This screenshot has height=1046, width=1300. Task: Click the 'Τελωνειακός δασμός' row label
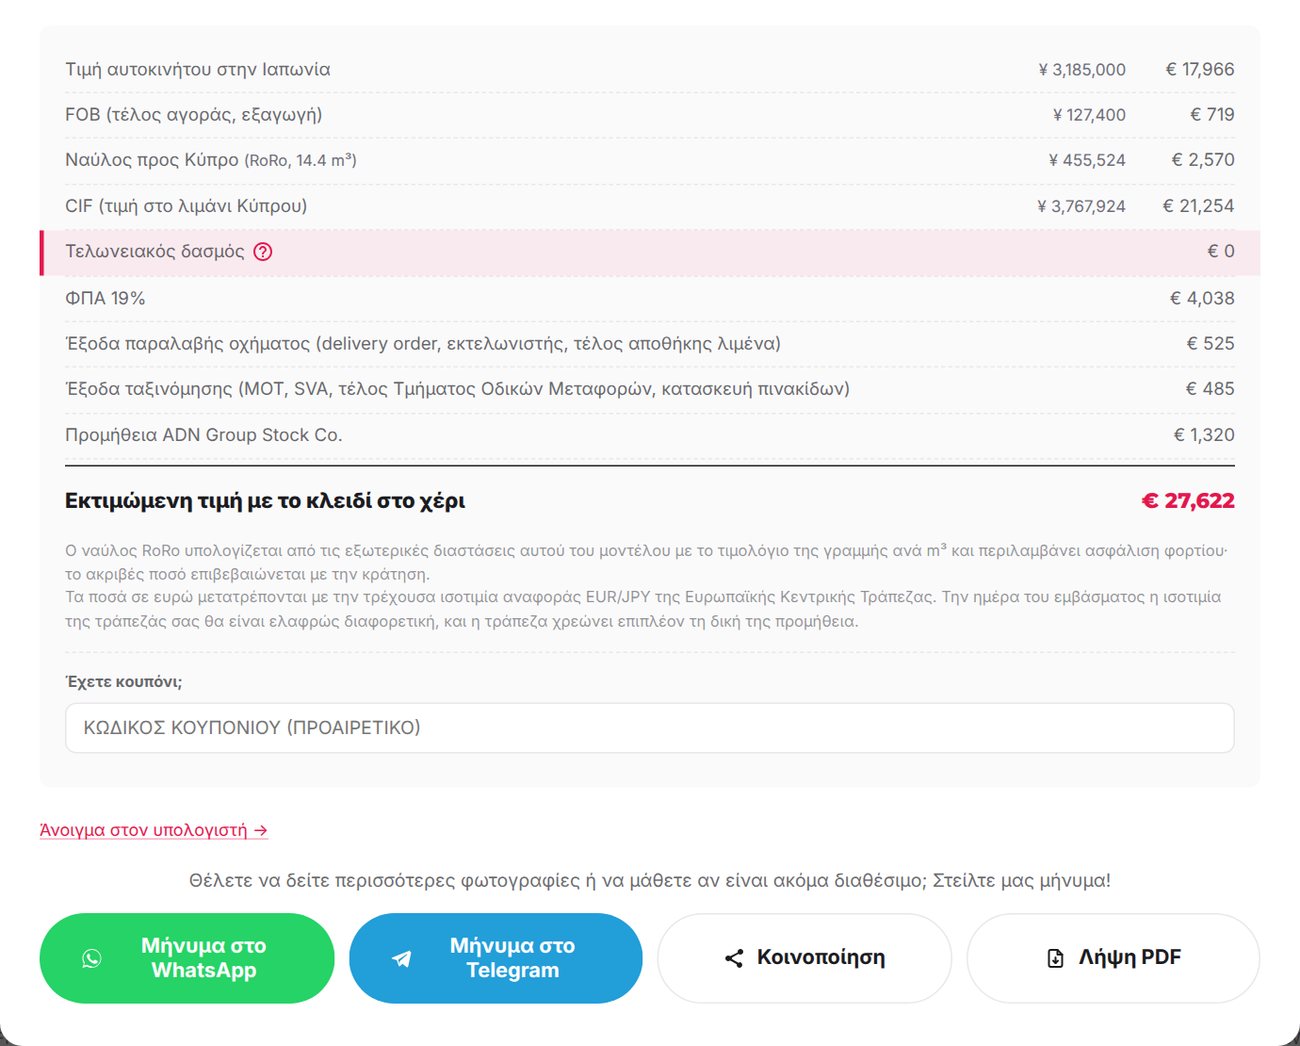(x=155, y=252)
